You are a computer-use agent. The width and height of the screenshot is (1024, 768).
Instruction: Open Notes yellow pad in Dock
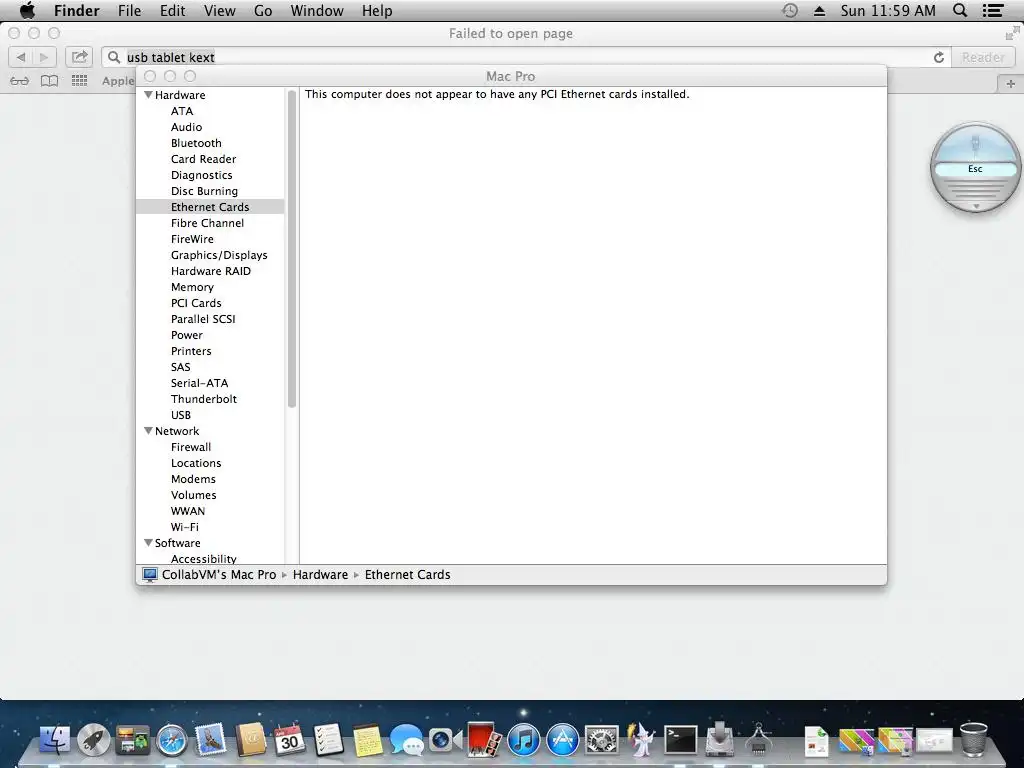click(x=368, y=741)
